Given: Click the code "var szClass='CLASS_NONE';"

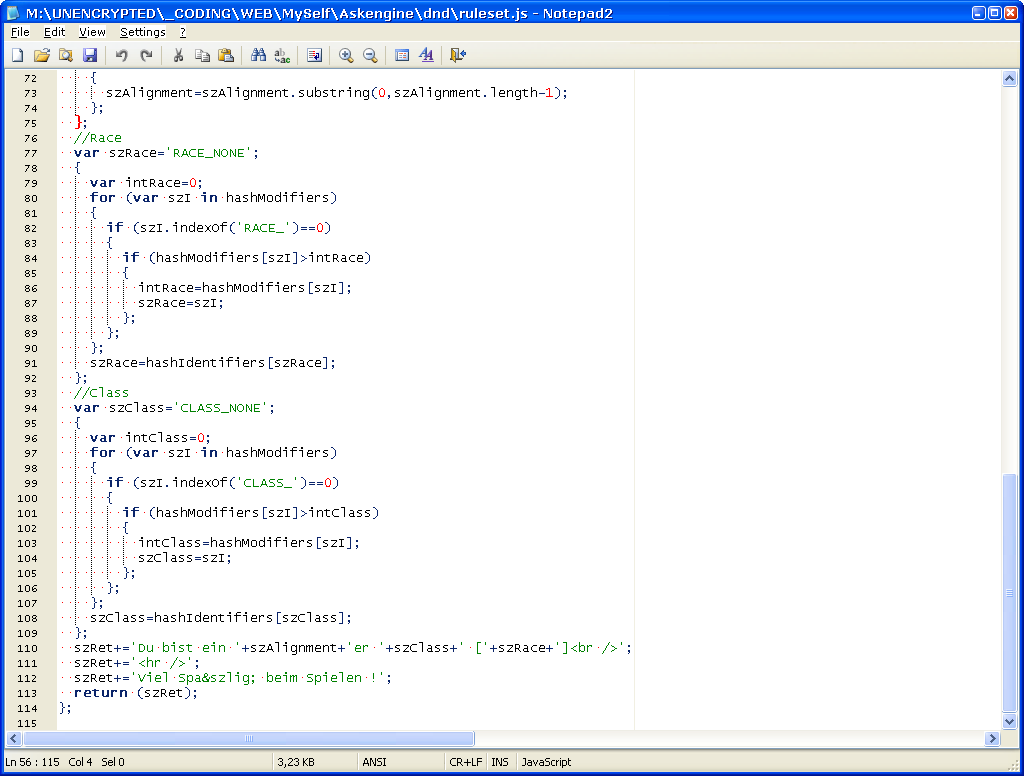Looking at the screenshot, I should 174,408.
